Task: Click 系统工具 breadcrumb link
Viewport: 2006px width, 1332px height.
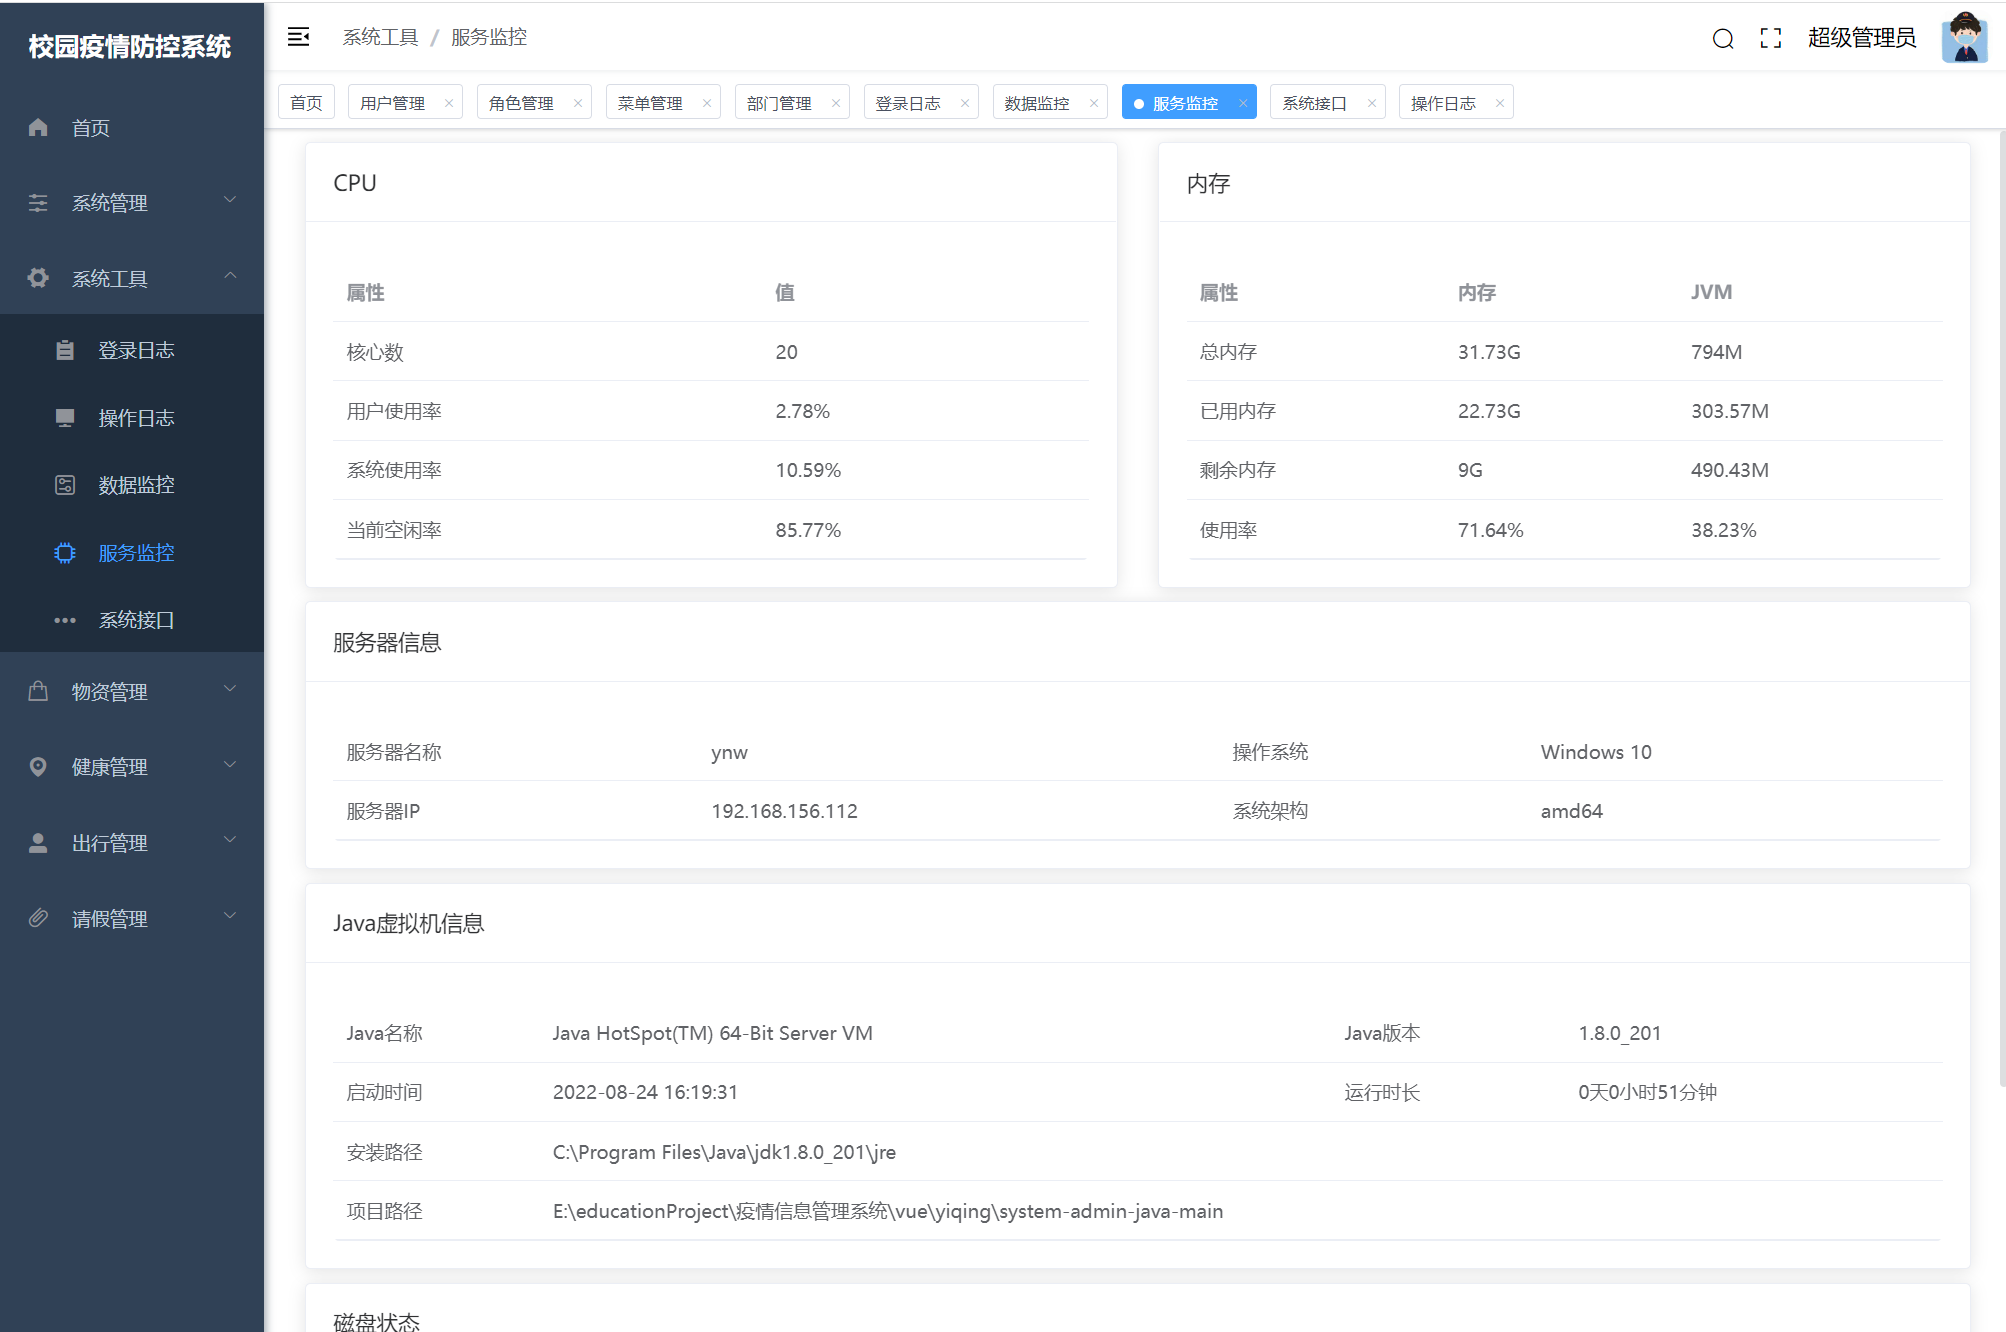Action: coord(380,37)
